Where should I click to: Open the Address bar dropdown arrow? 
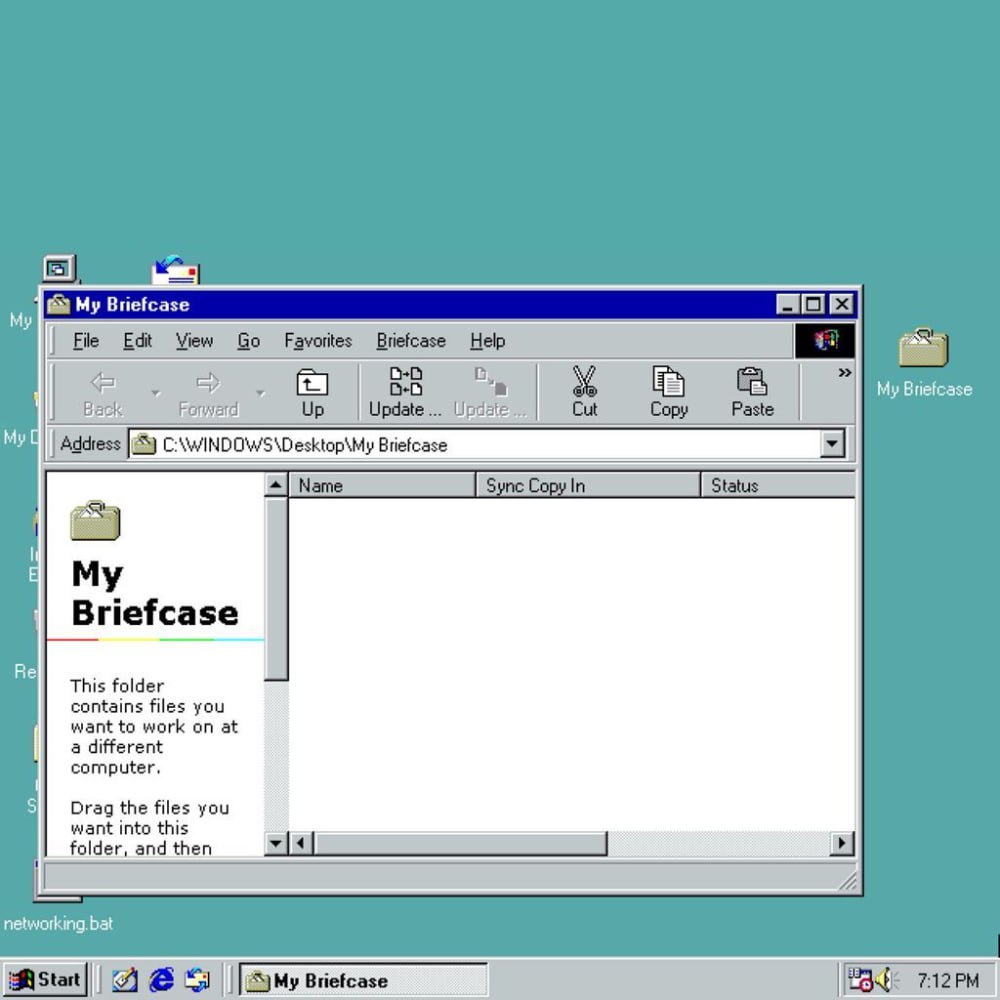coord(832,444)
